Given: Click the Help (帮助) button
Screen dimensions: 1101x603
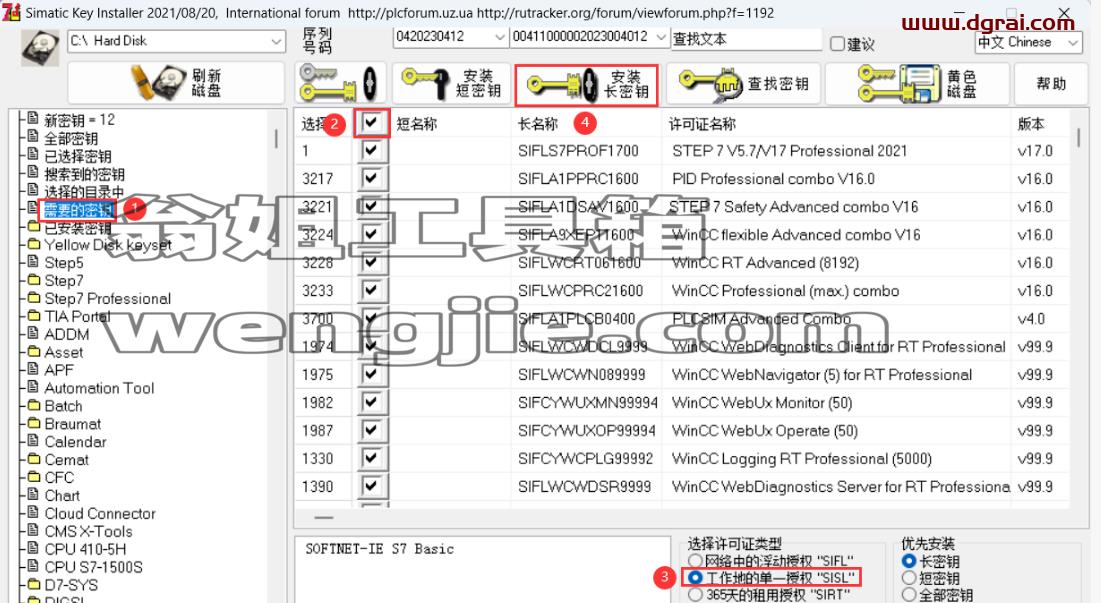Looking at the screenshot, I should 1050,84.
